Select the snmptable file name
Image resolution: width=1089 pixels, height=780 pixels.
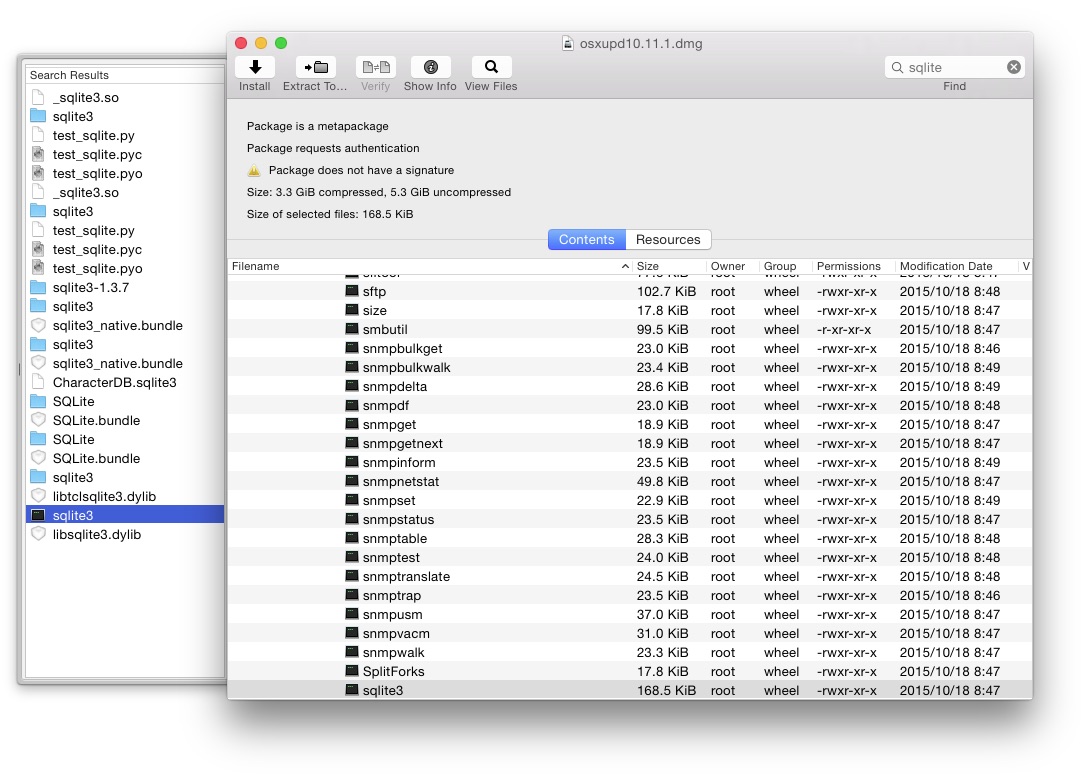pos(394,538)
